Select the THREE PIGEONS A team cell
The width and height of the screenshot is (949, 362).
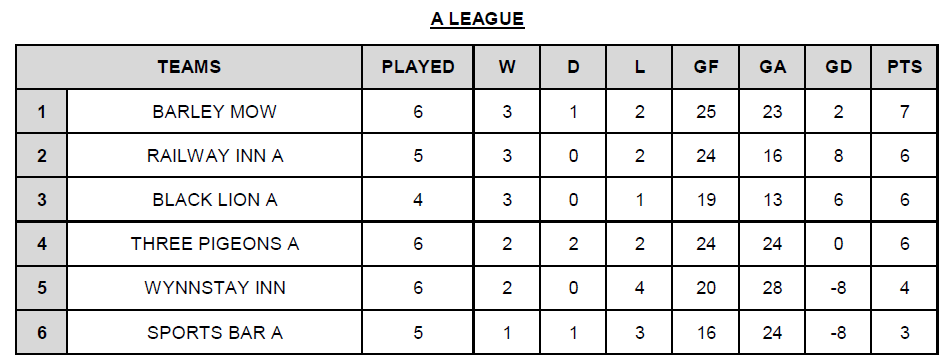[214, 244]
